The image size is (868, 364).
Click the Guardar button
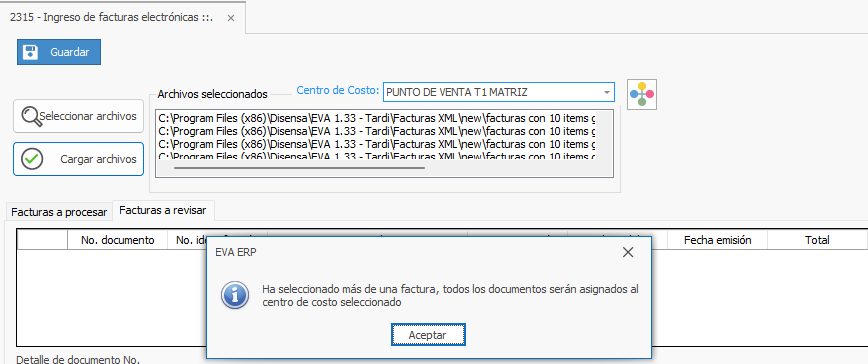pyautogui.click(x=59, y=52)
